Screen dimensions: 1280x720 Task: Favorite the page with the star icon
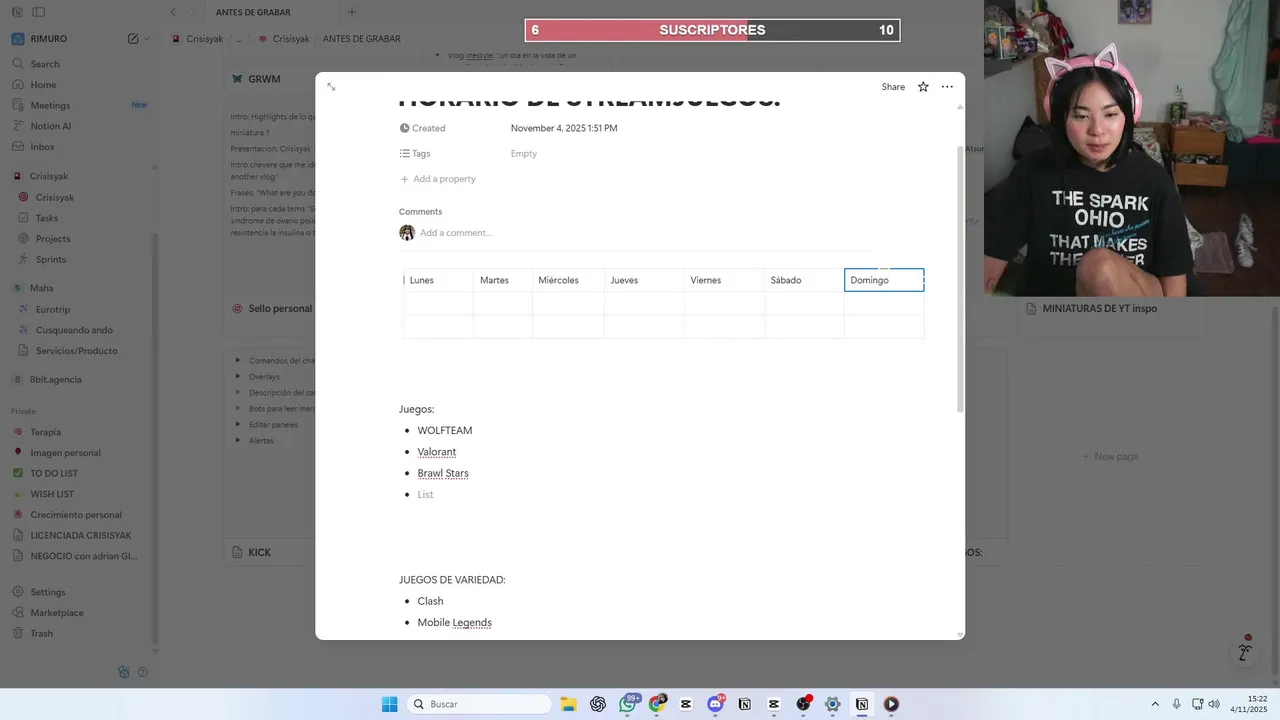[923, 87]
